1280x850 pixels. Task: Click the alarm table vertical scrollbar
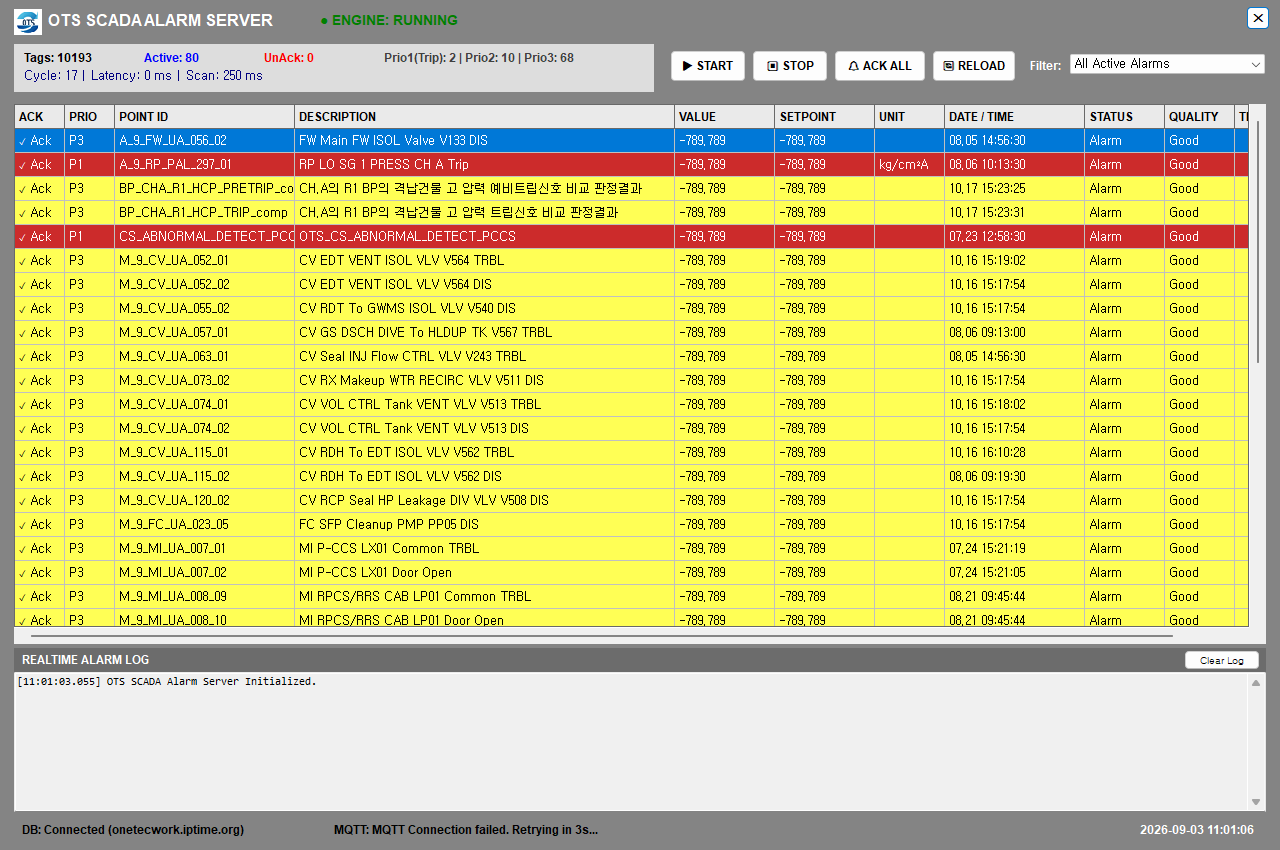tap(1258, 240)
